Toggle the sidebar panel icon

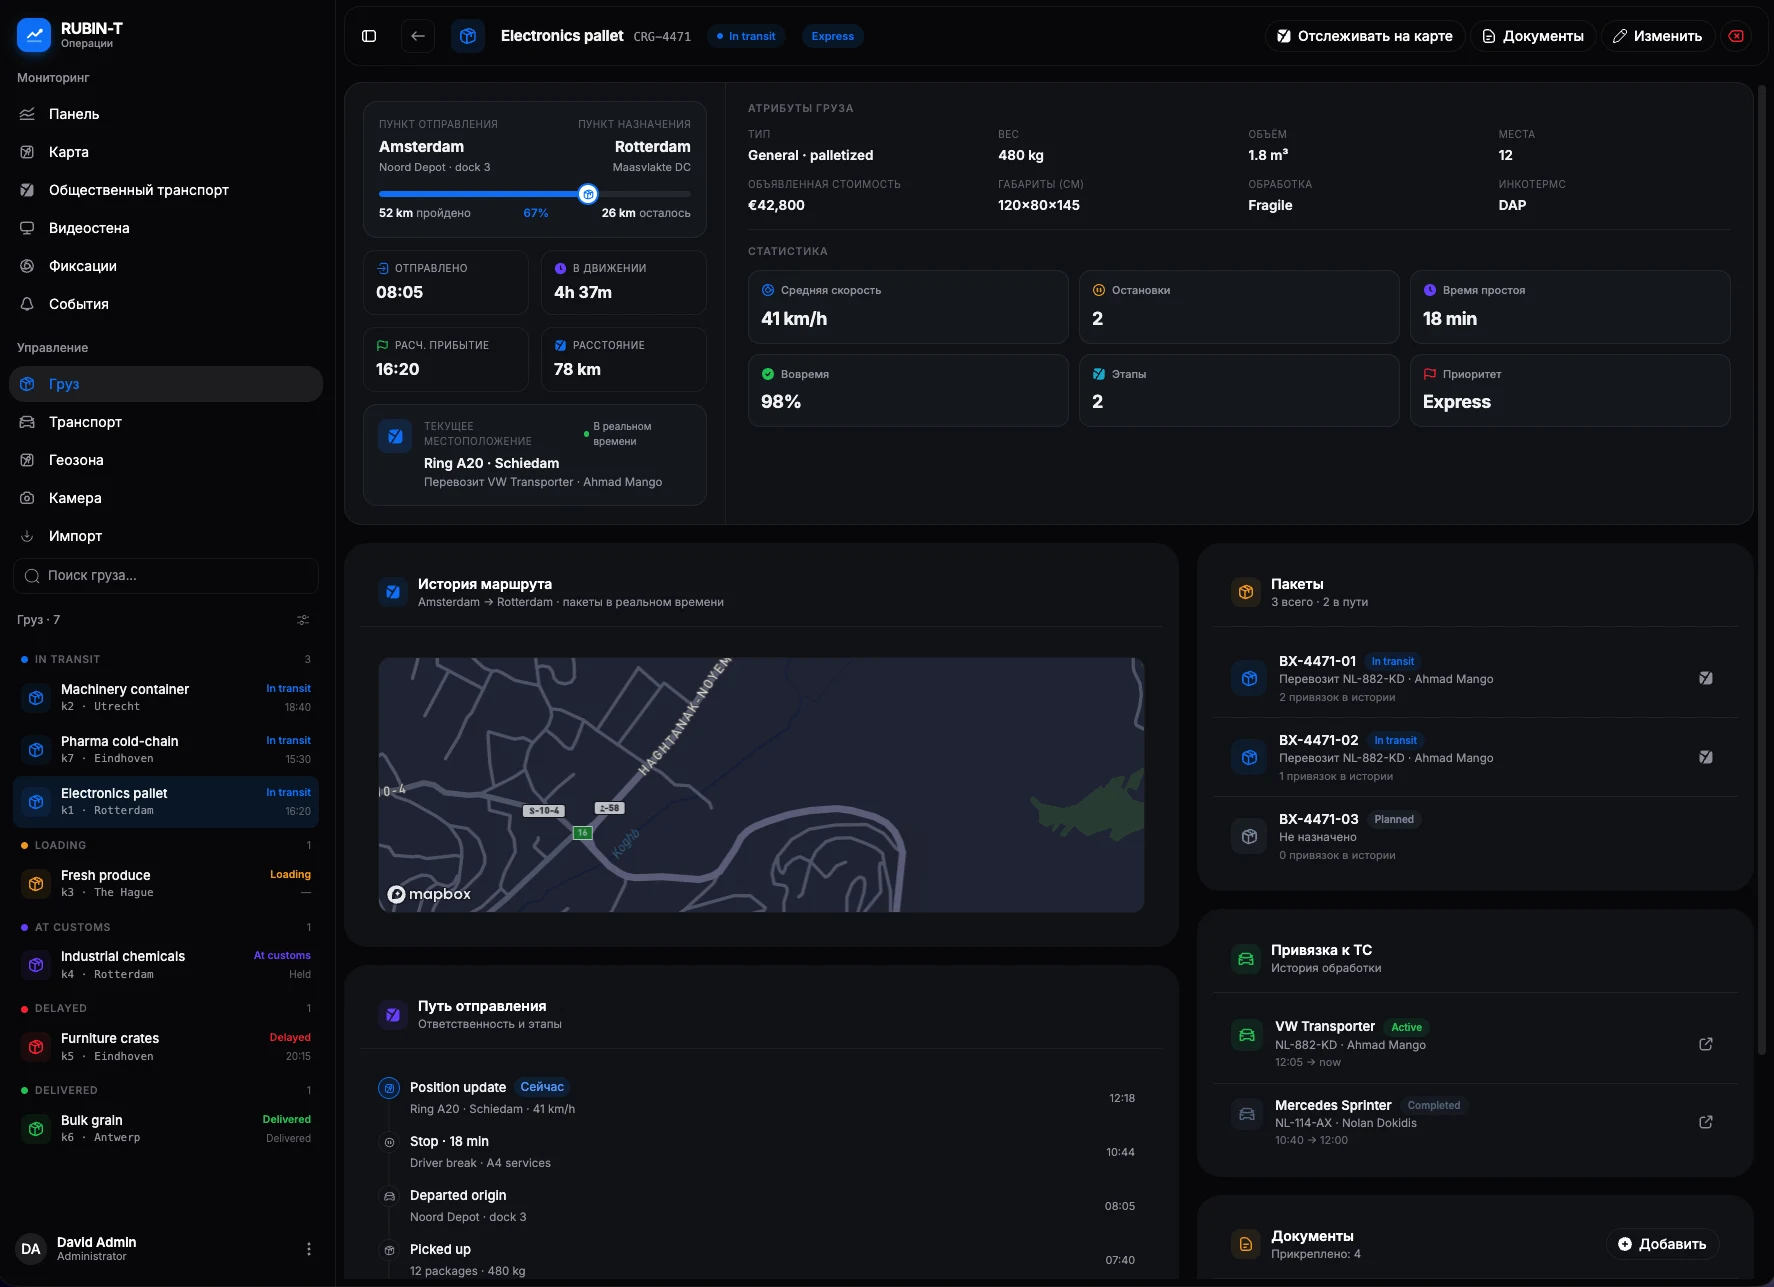[369, 36]
